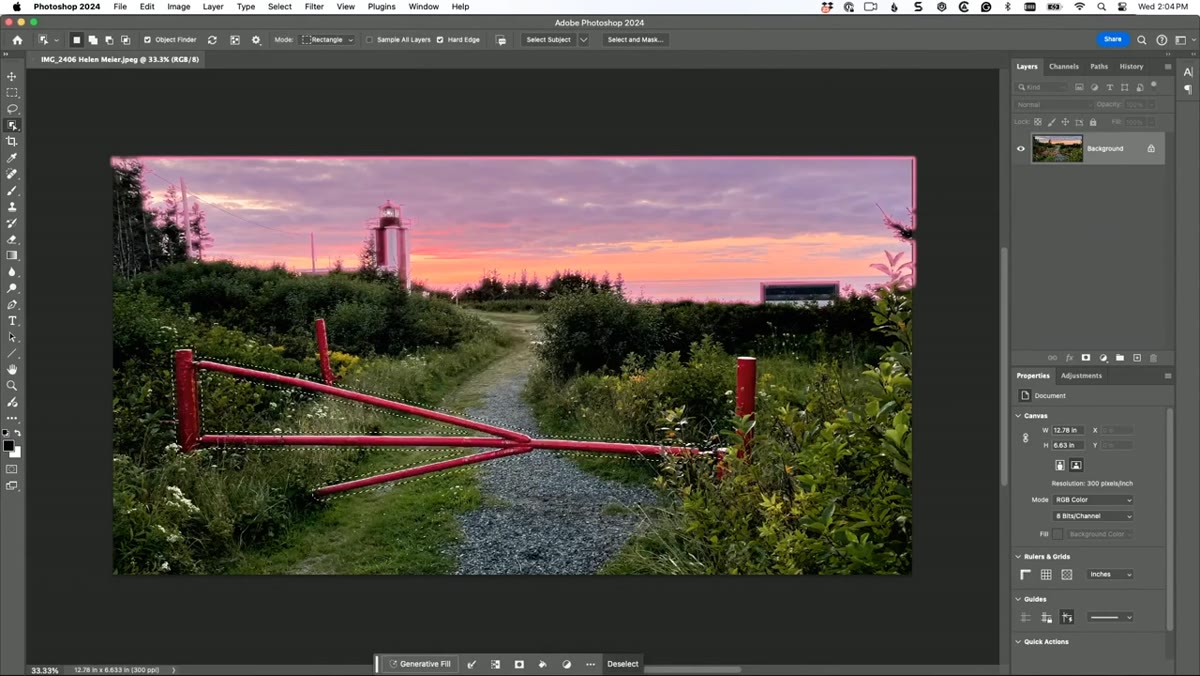Select the Gradient tool

click(12, 255)
